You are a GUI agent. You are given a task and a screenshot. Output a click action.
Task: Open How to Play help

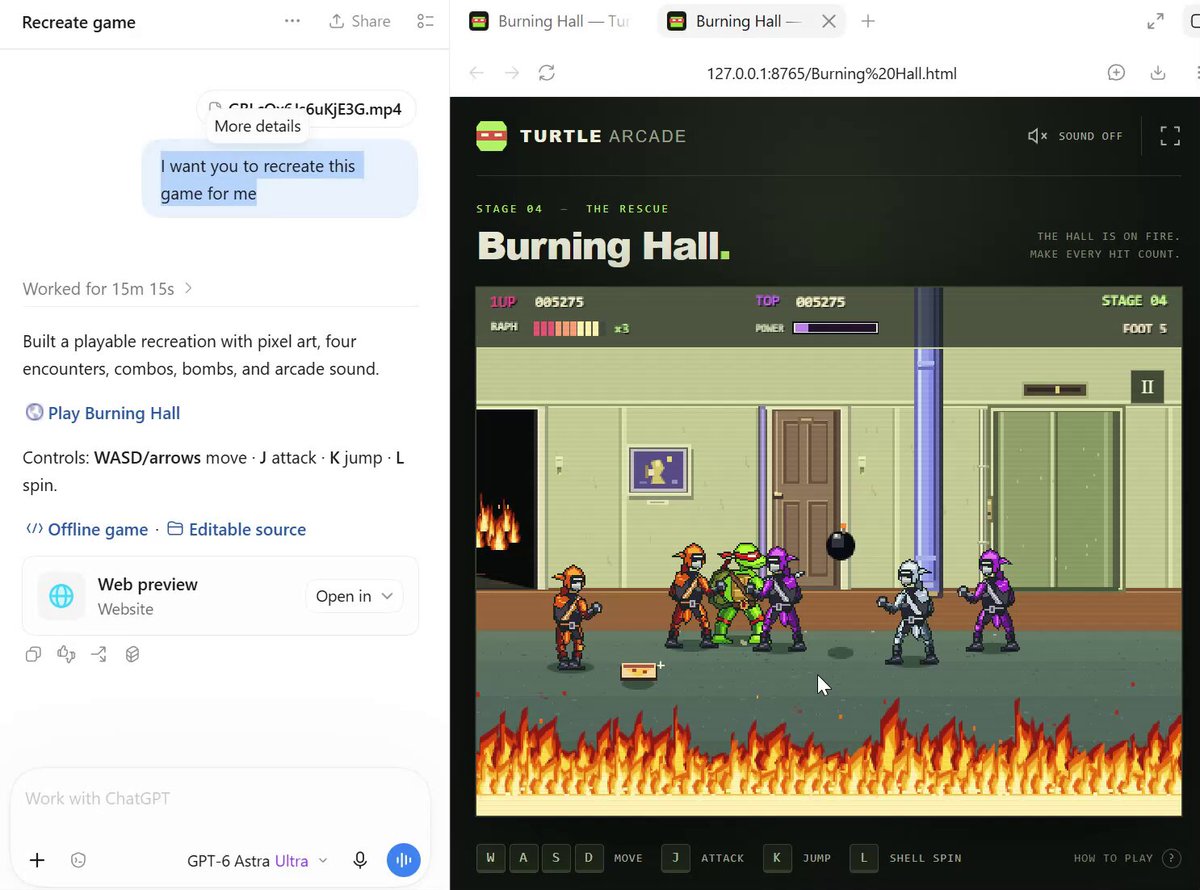pyautogui.click(x=1127, y=858)
